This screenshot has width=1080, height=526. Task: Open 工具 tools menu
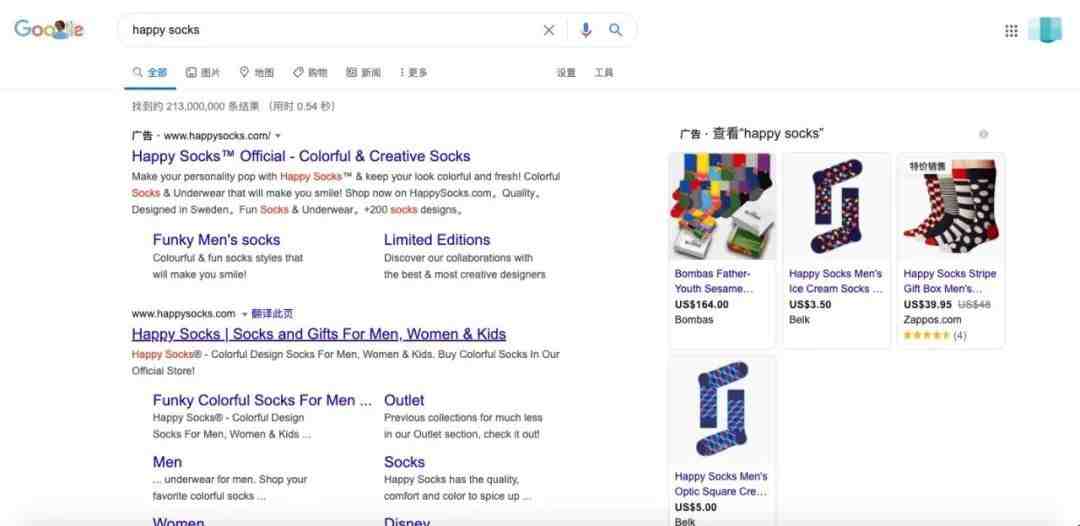click(604, 72)
